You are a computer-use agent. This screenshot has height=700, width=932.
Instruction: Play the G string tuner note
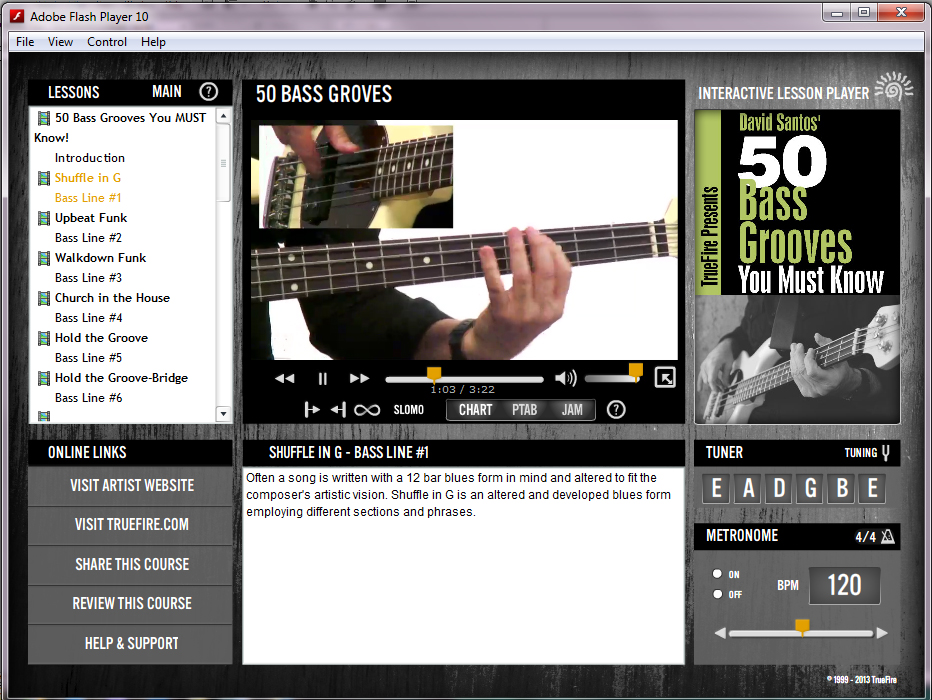coord(811,488)
